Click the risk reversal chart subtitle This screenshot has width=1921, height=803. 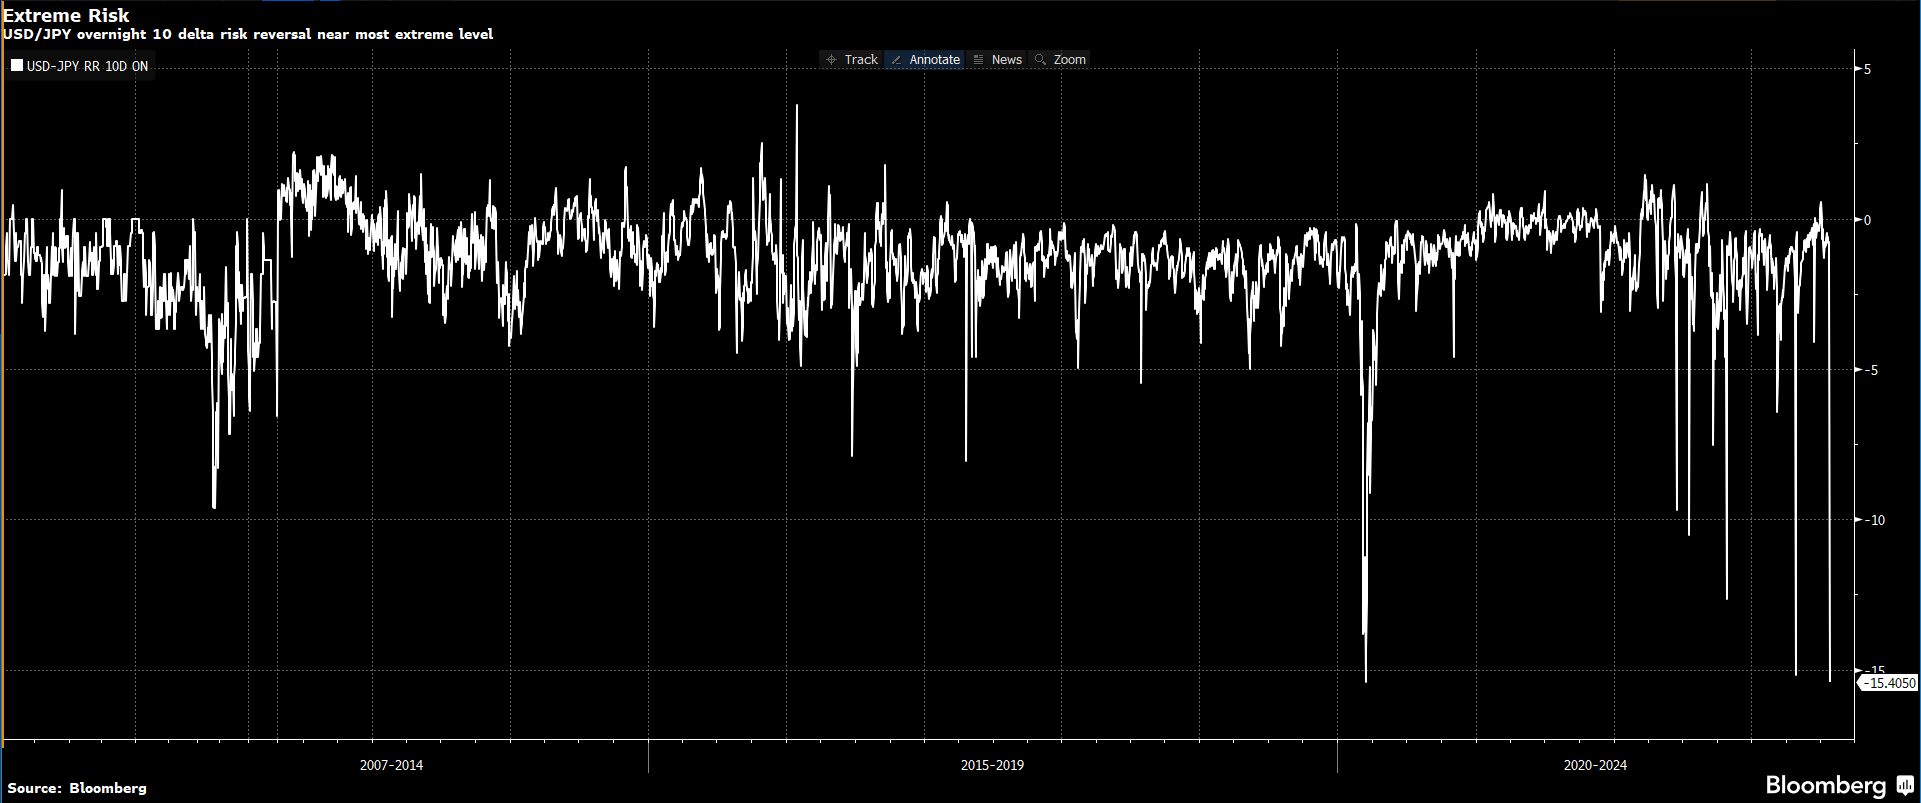[248, 34]
